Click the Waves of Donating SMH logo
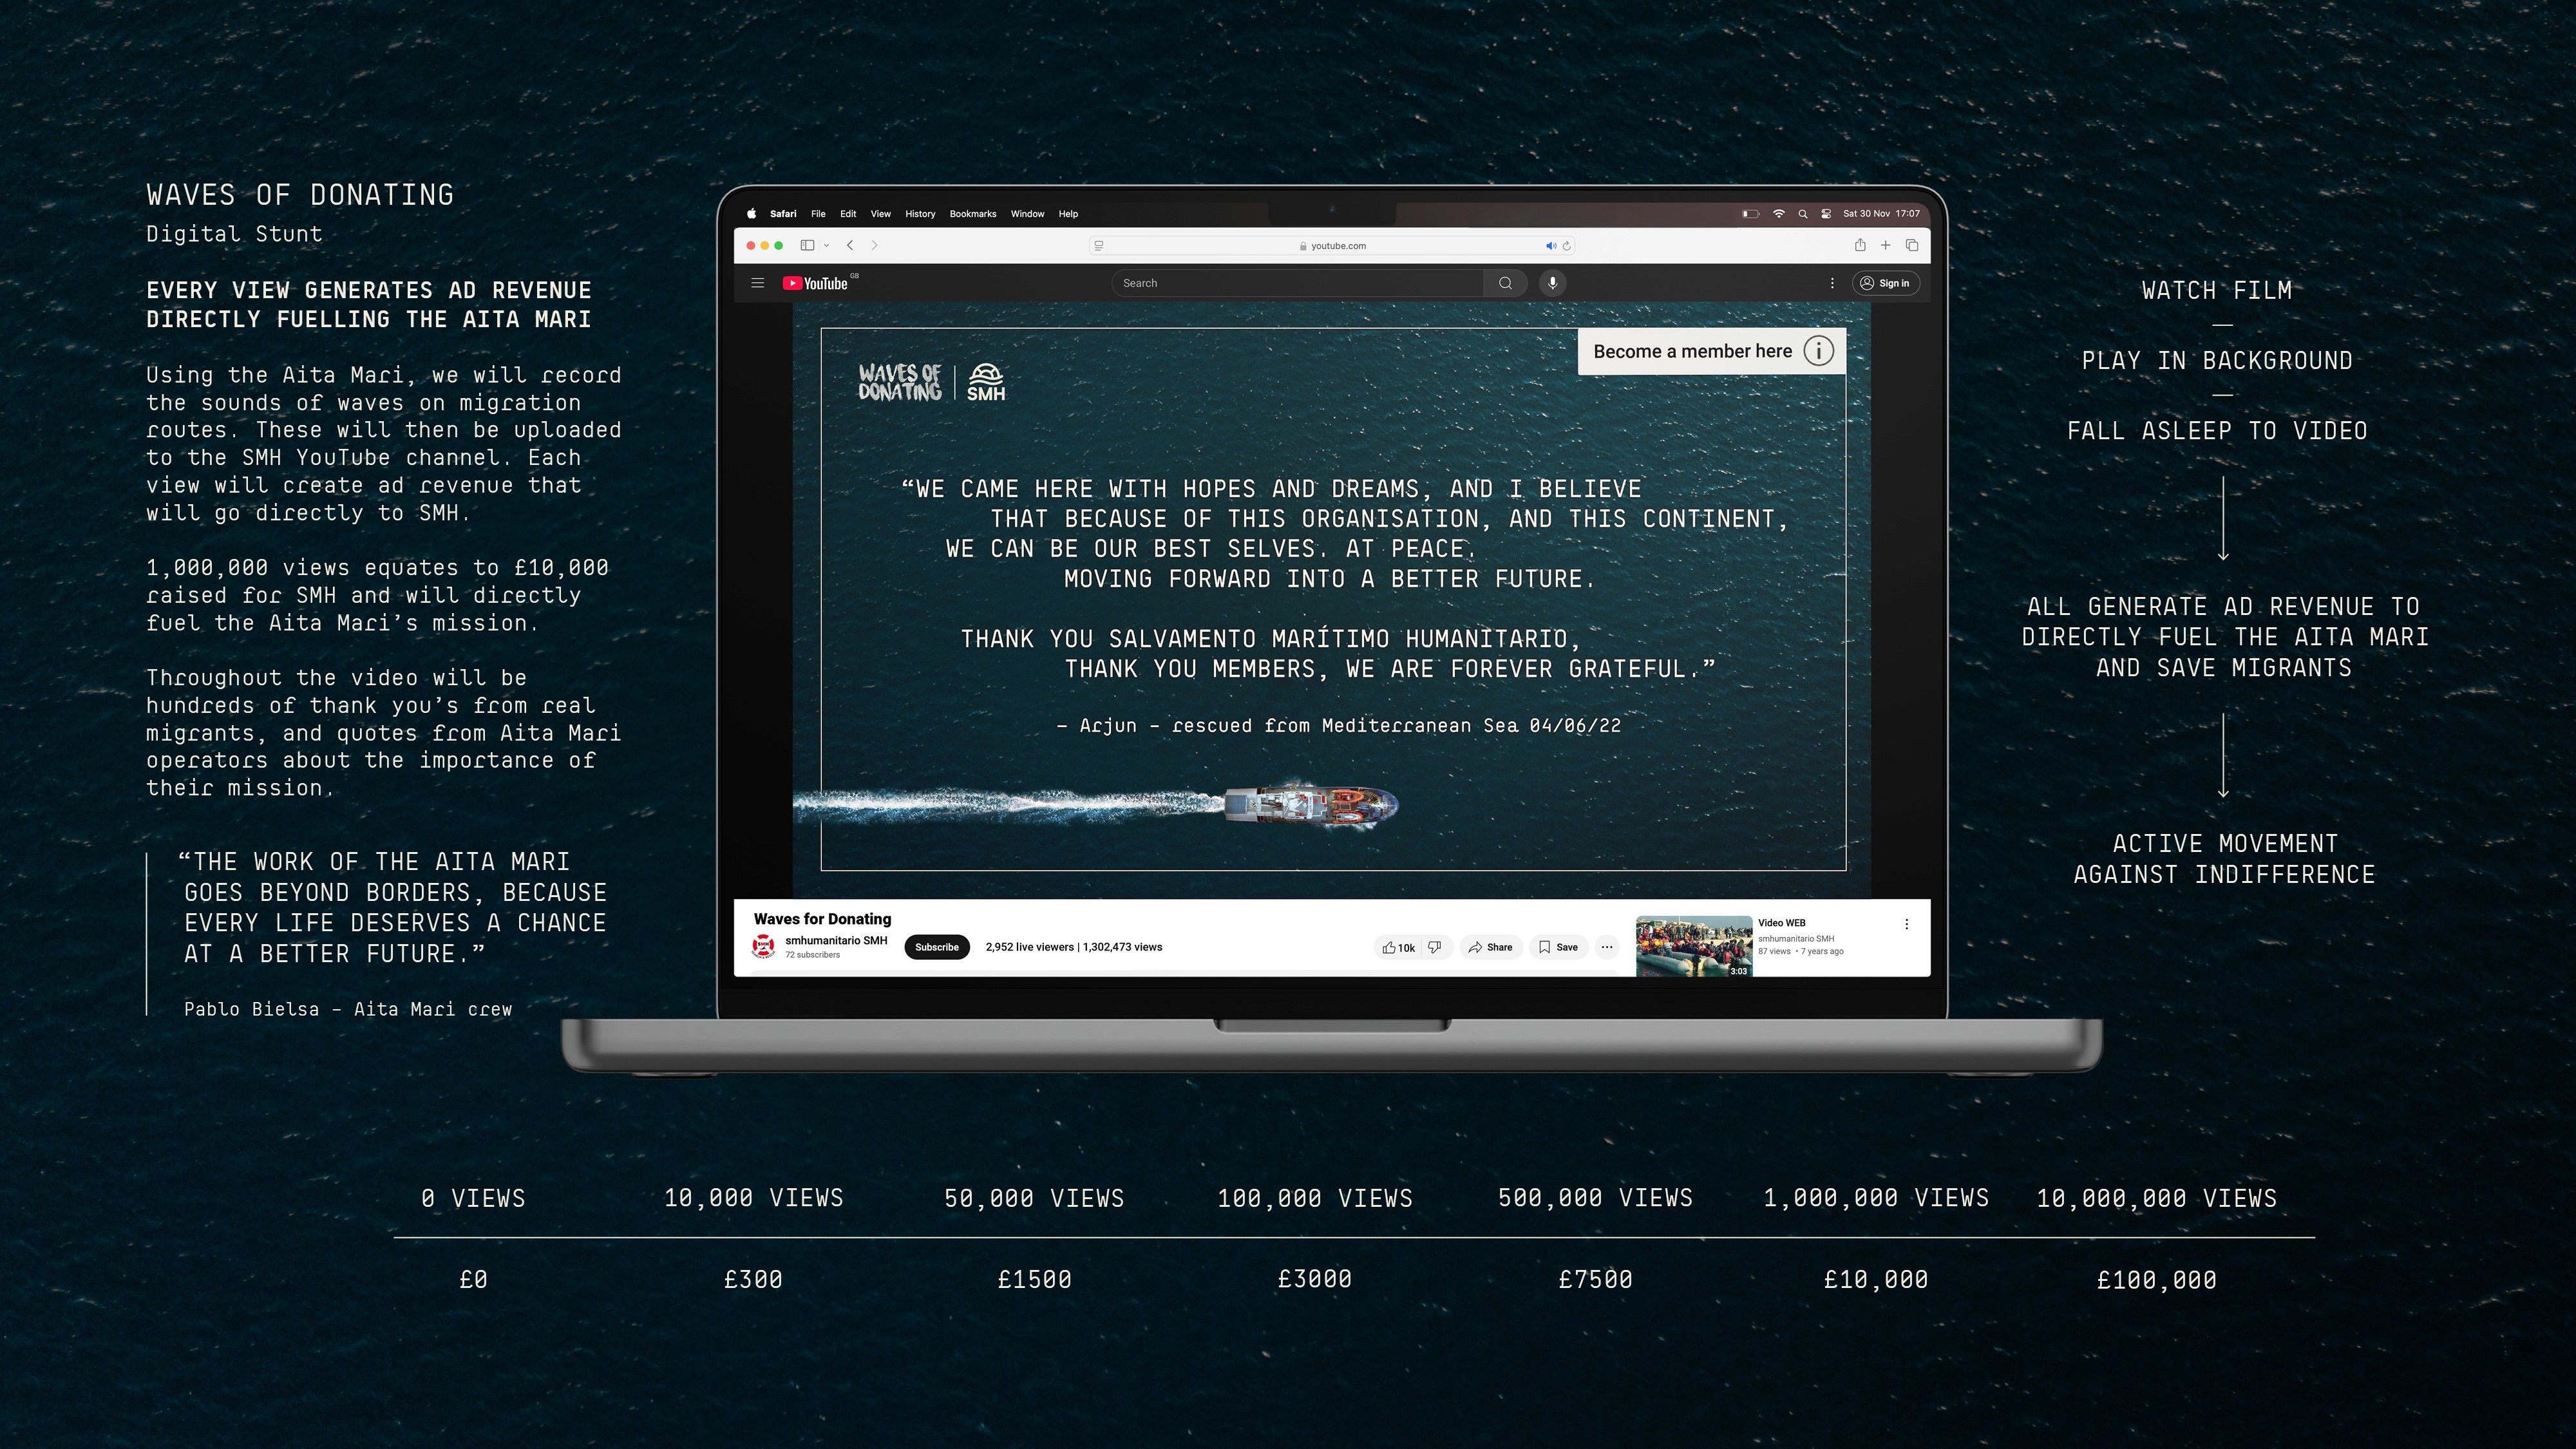The image size is (2576, 1449). (932, 382)
